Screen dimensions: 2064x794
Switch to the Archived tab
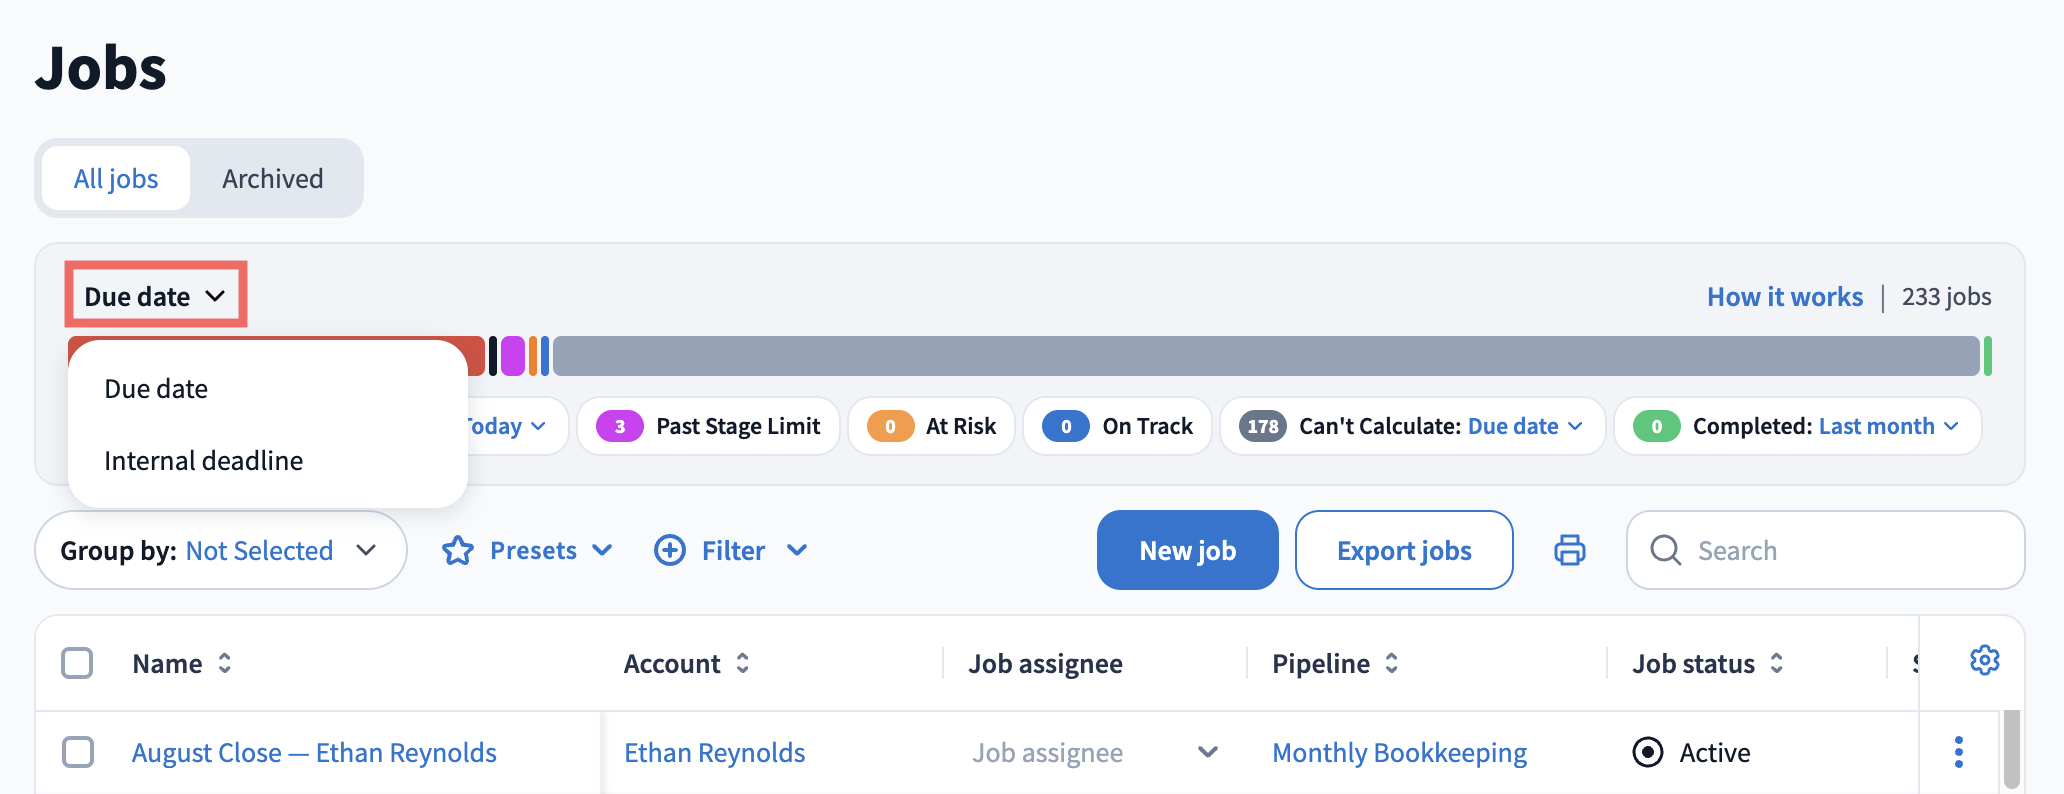click(x=273, y=178)
